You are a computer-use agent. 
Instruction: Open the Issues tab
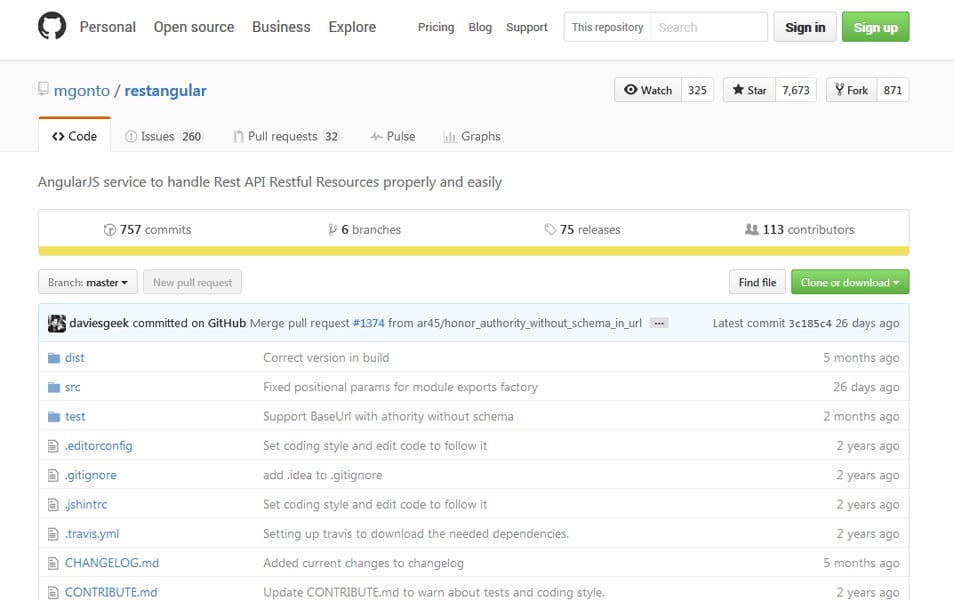(164, 136)
